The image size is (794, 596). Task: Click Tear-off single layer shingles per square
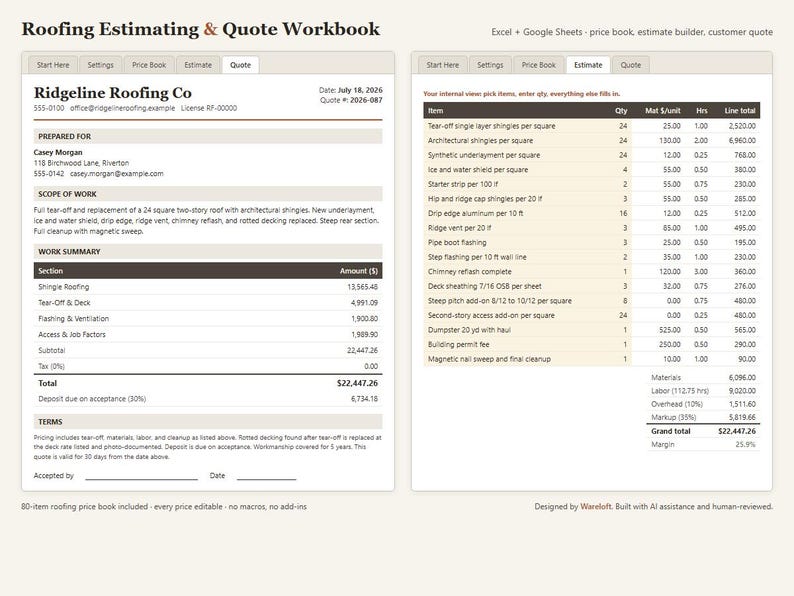[x=492, y=126]
